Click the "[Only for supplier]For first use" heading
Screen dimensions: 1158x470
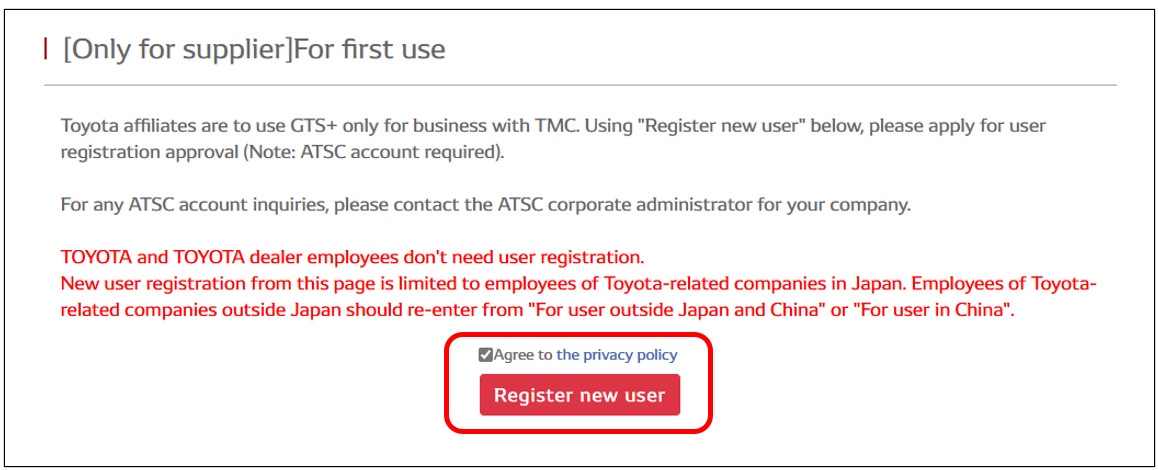pyautogui.click(x=254, y=49)
